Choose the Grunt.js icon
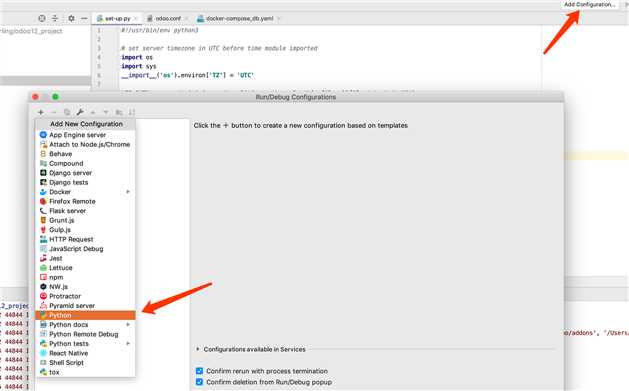 43,220
